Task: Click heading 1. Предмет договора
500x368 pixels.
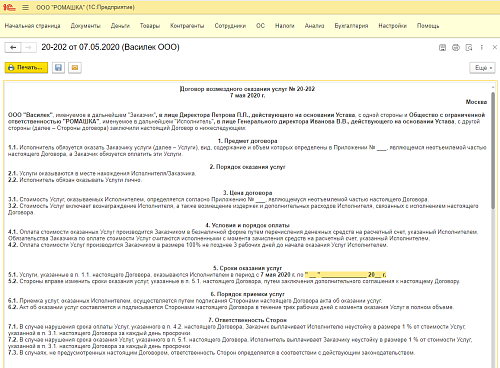Action: pos(247,141)
